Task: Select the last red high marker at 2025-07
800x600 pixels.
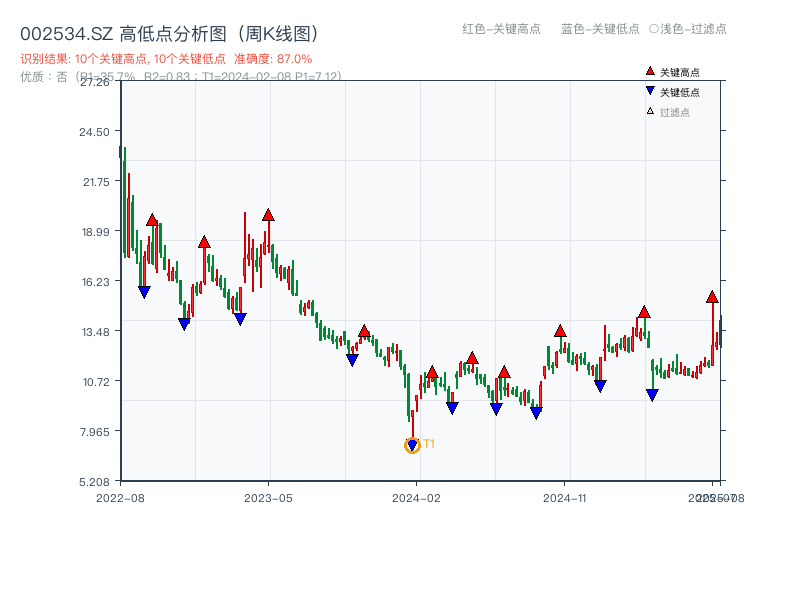Action: tap(712, 296)
